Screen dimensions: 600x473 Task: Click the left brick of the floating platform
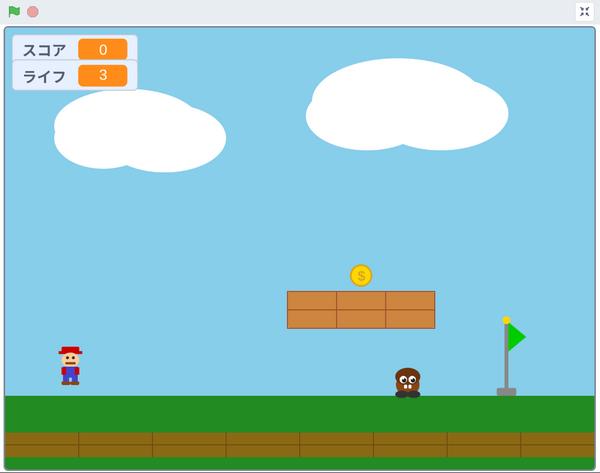(311, 310)
